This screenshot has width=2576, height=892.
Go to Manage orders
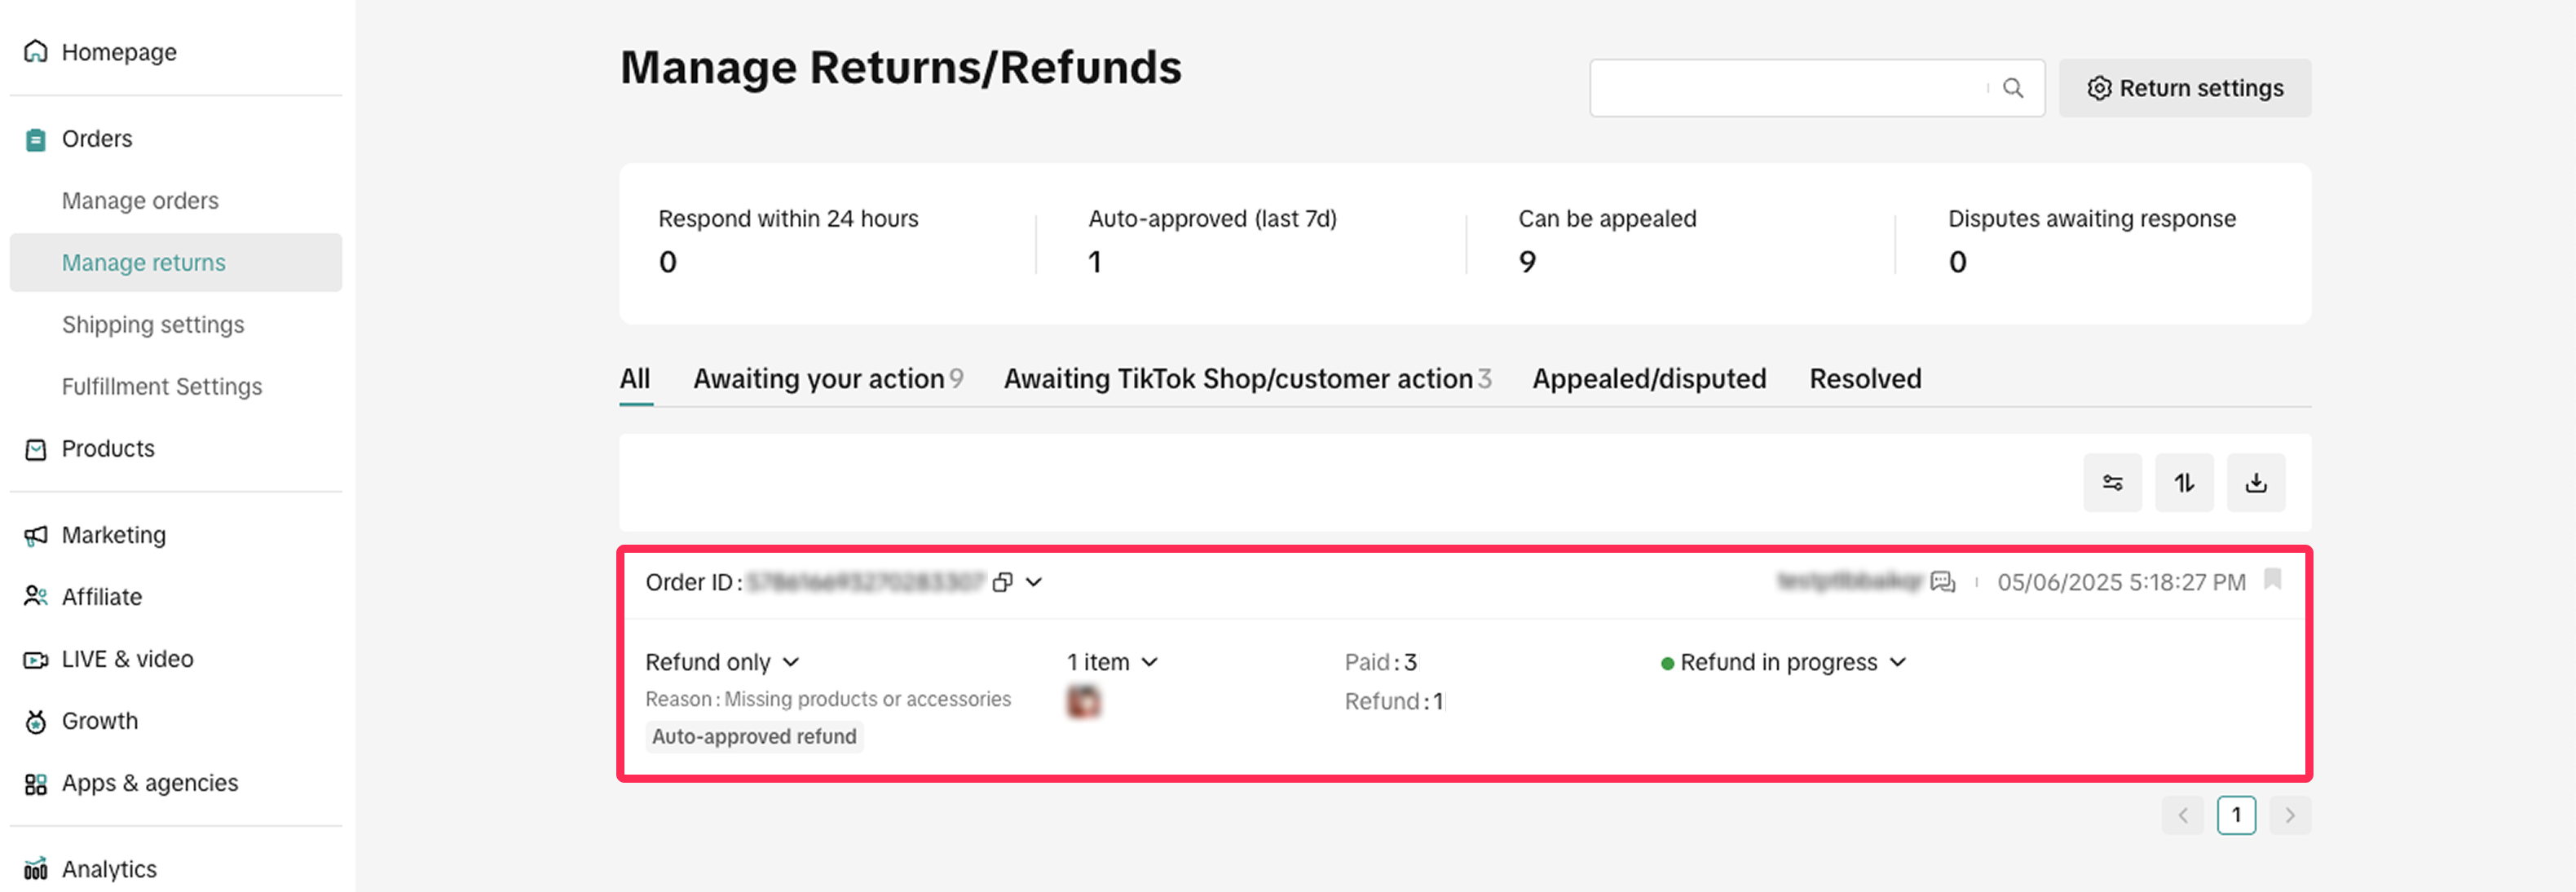[x=140, y=201]
